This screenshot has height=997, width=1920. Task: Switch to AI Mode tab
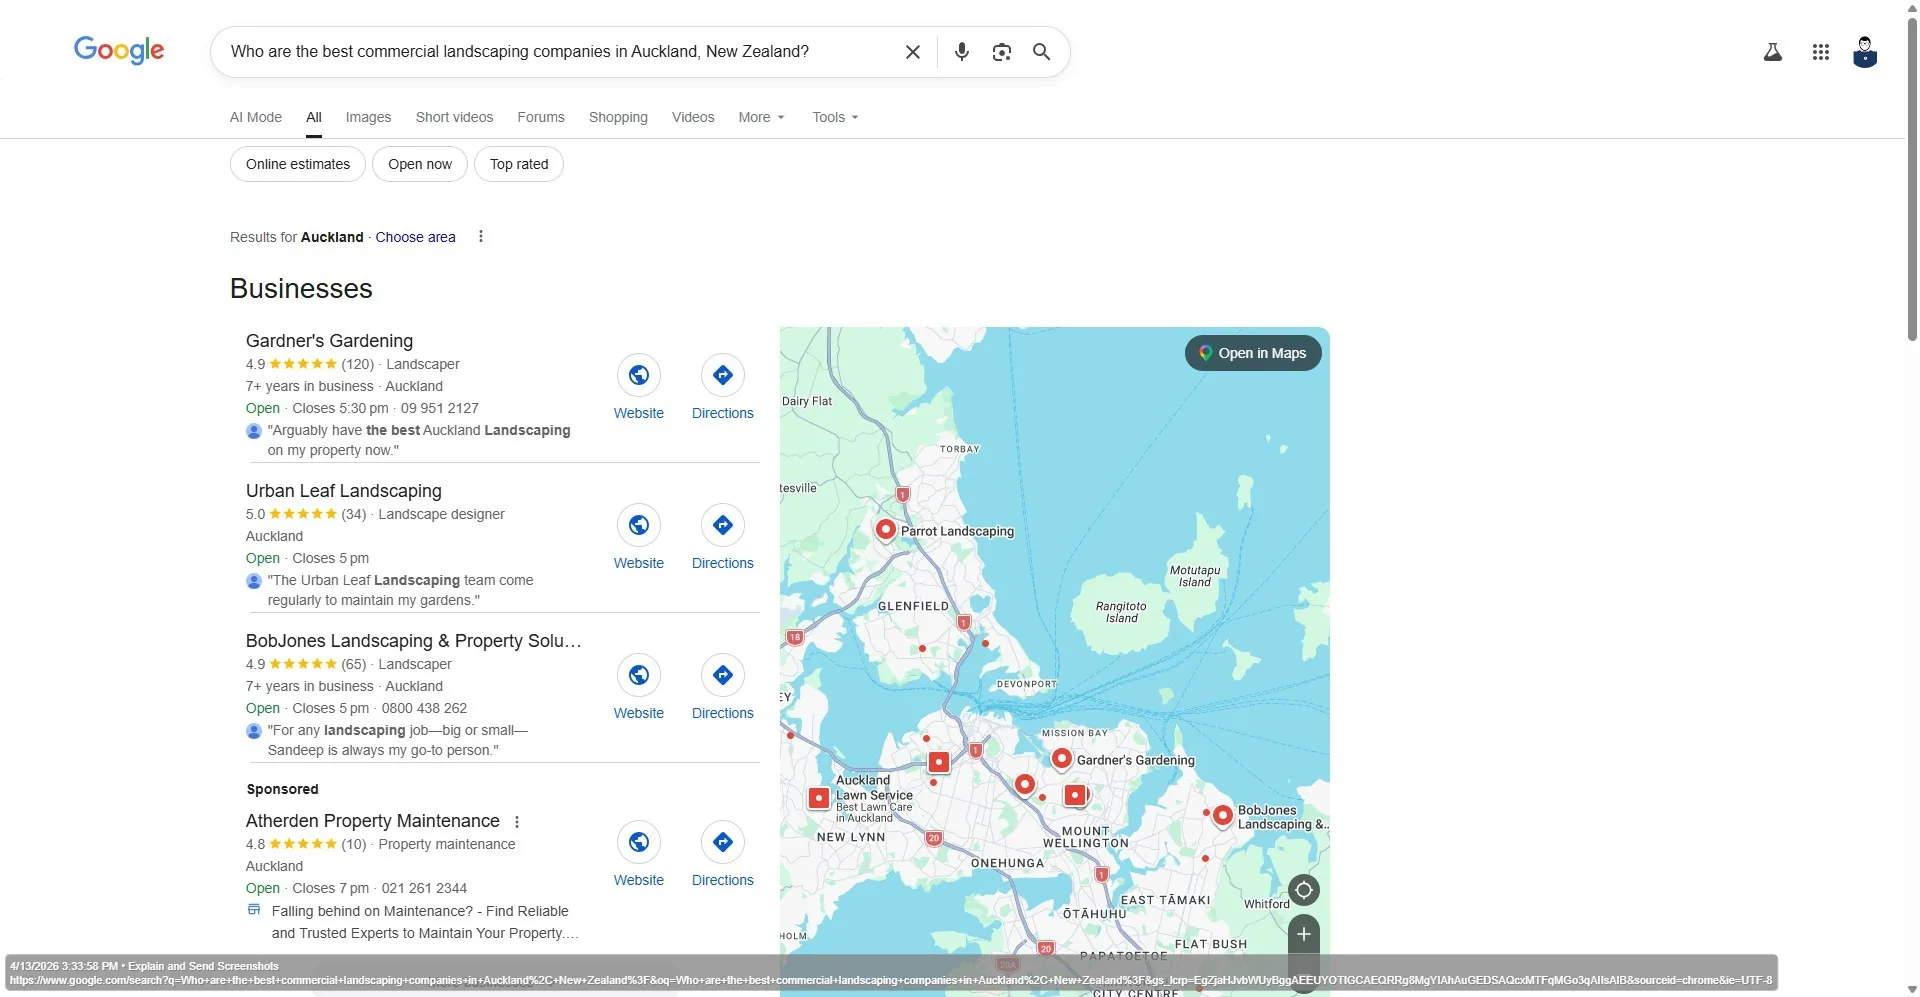(256, 117)
